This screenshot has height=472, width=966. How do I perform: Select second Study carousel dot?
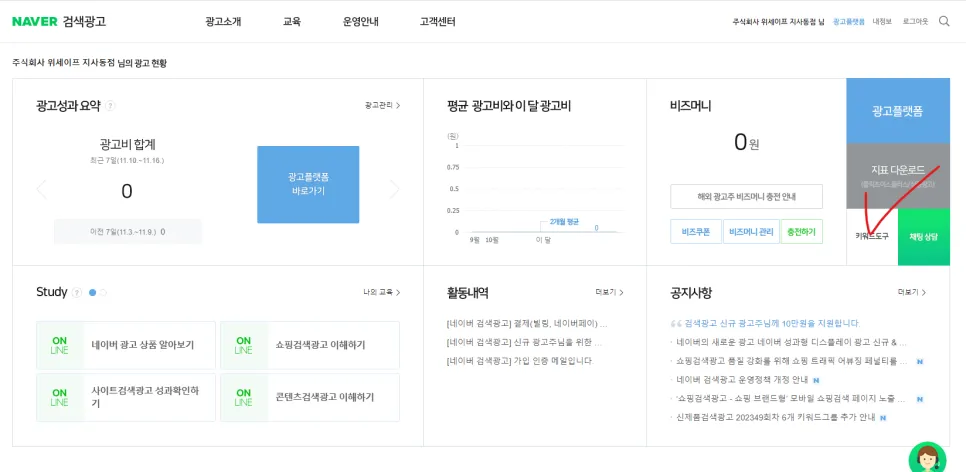tap(104, 293)
